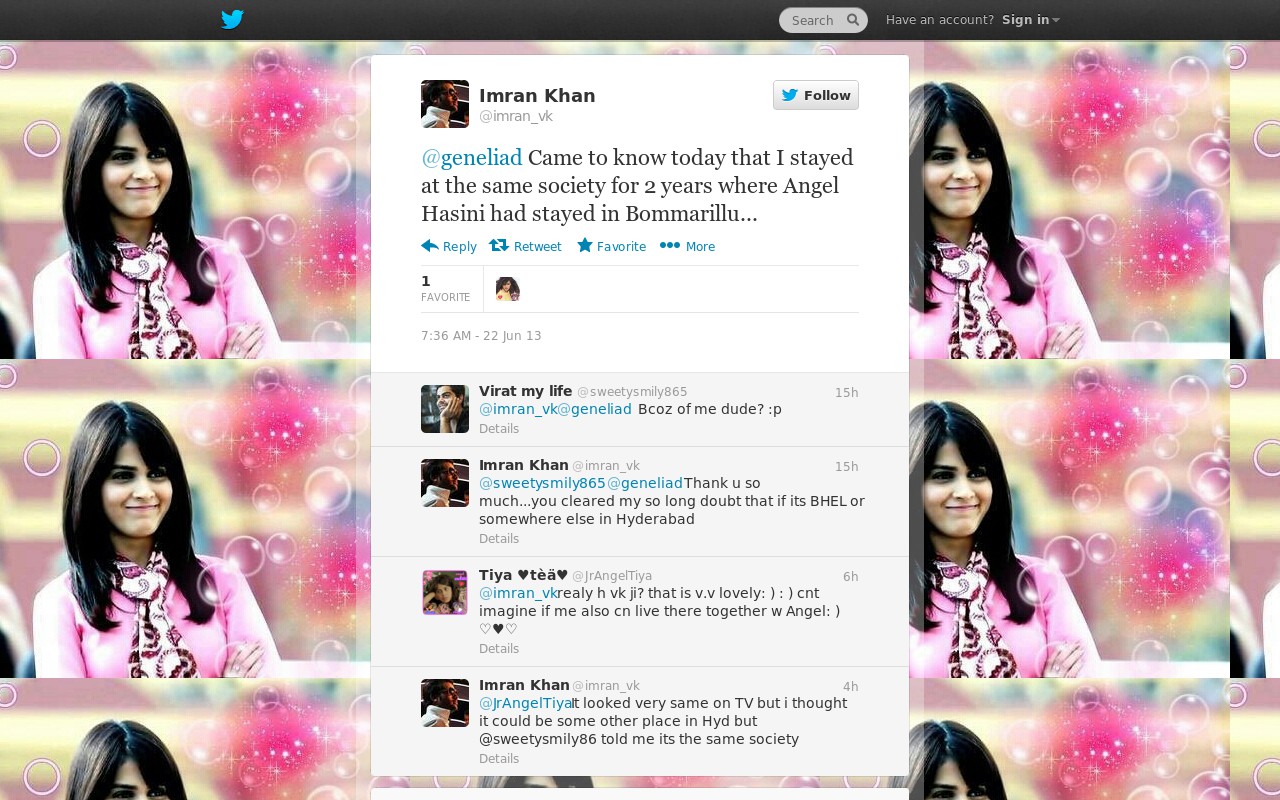Open @imran_vk mention in Tiya's reply

(x=518, y=593)
